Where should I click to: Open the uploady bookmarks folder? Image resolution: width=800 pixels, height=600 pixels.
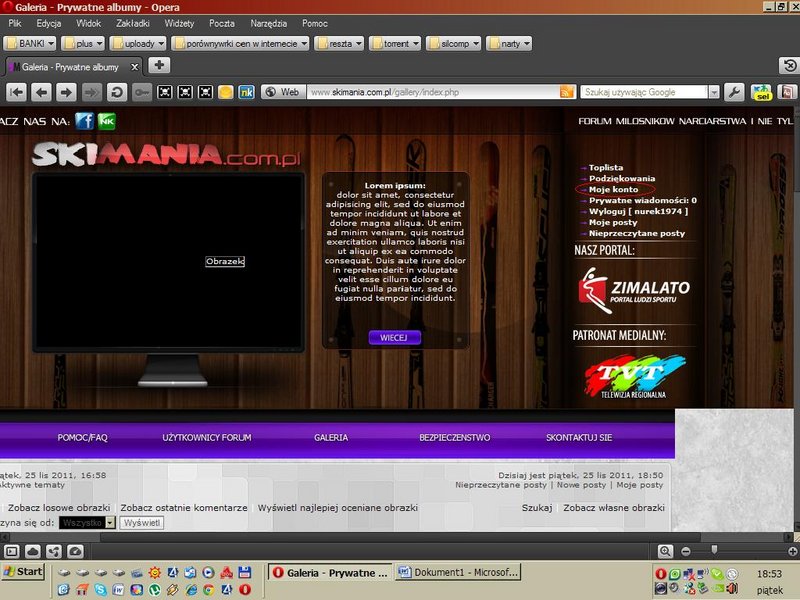138,44
